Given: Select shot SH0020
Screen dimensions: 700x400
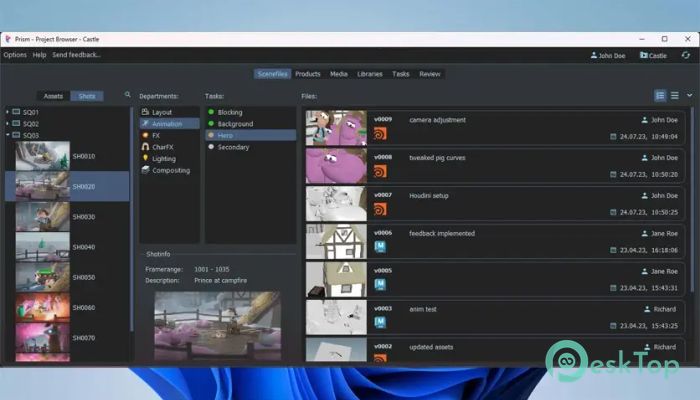Looking at the screenshot, I should [67, 186].
